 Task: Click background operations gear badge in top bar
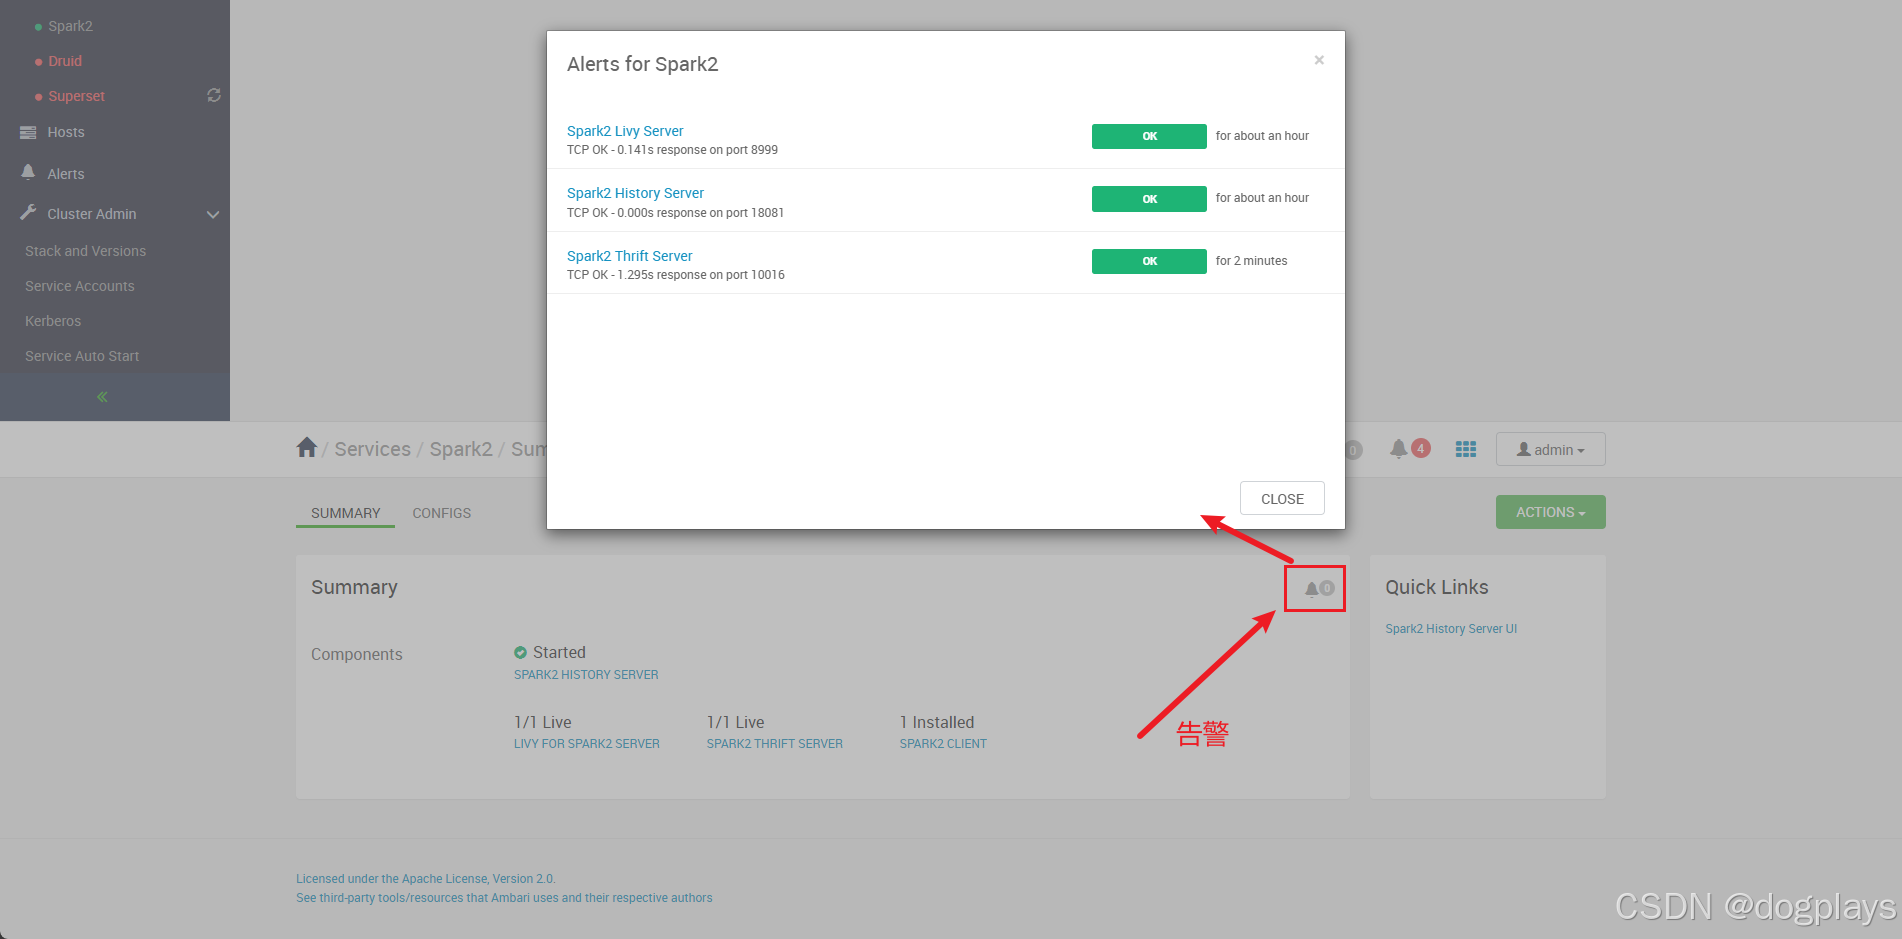pos(1353,450)
